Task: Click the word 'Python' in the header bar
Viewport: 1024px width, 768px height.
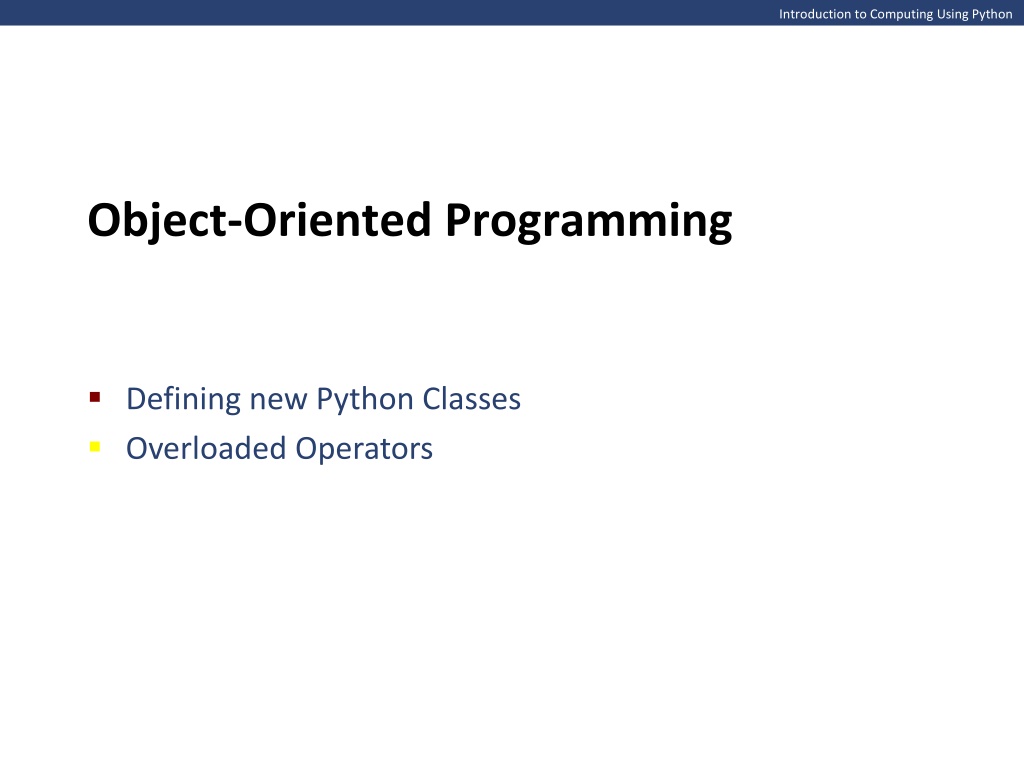Action: [993, 15]
